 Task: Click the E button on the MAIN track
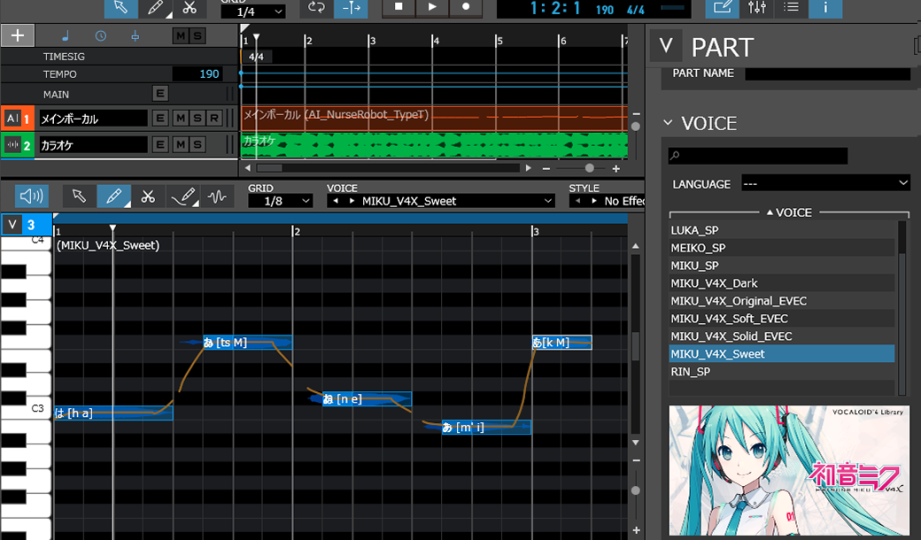click(x=160, y=94)
